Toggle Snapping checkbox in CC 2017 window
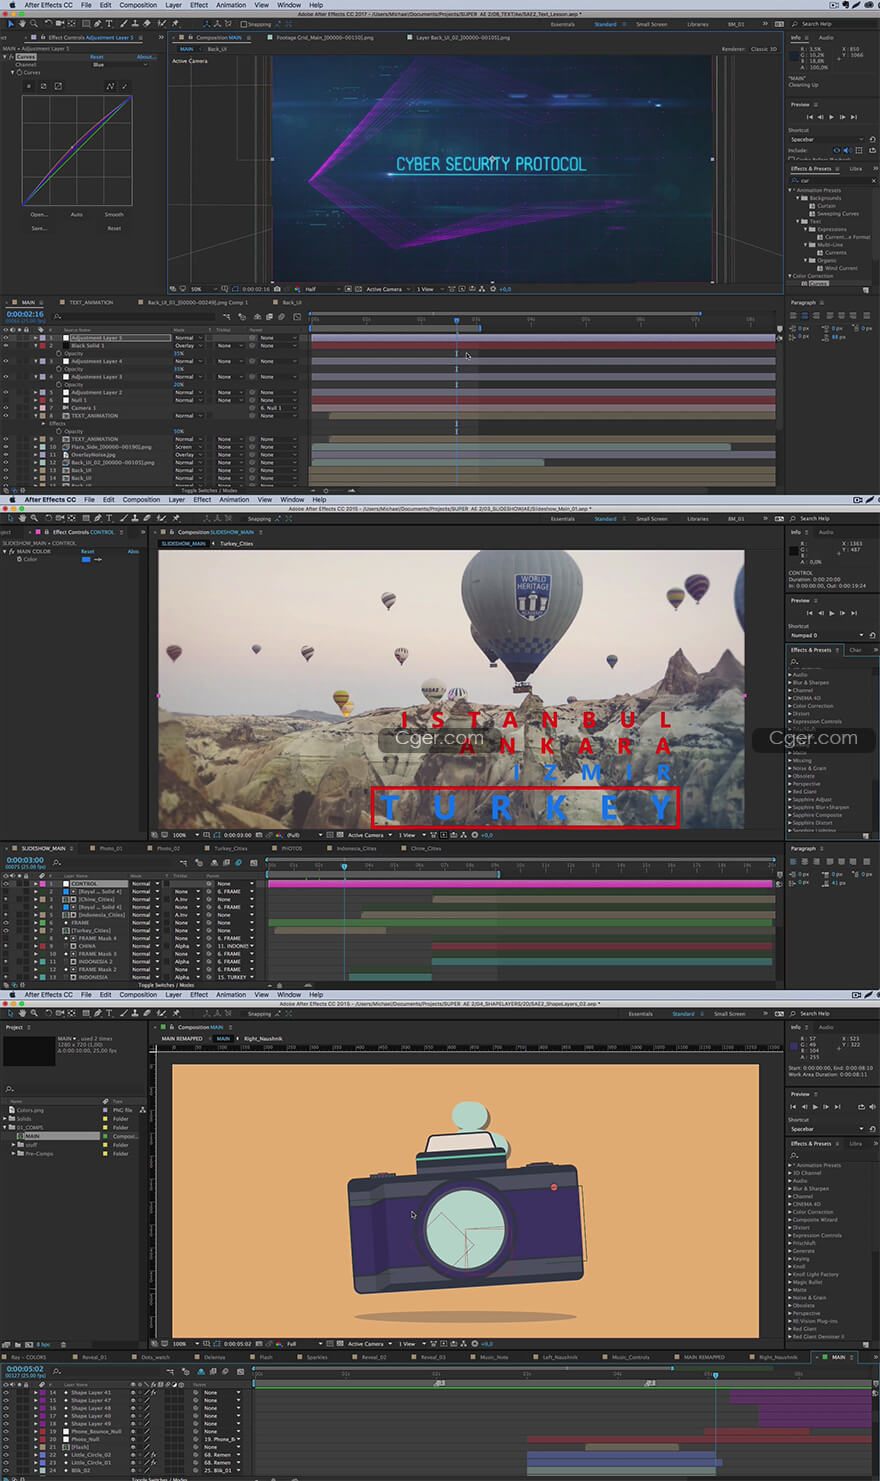 point(244,24)
